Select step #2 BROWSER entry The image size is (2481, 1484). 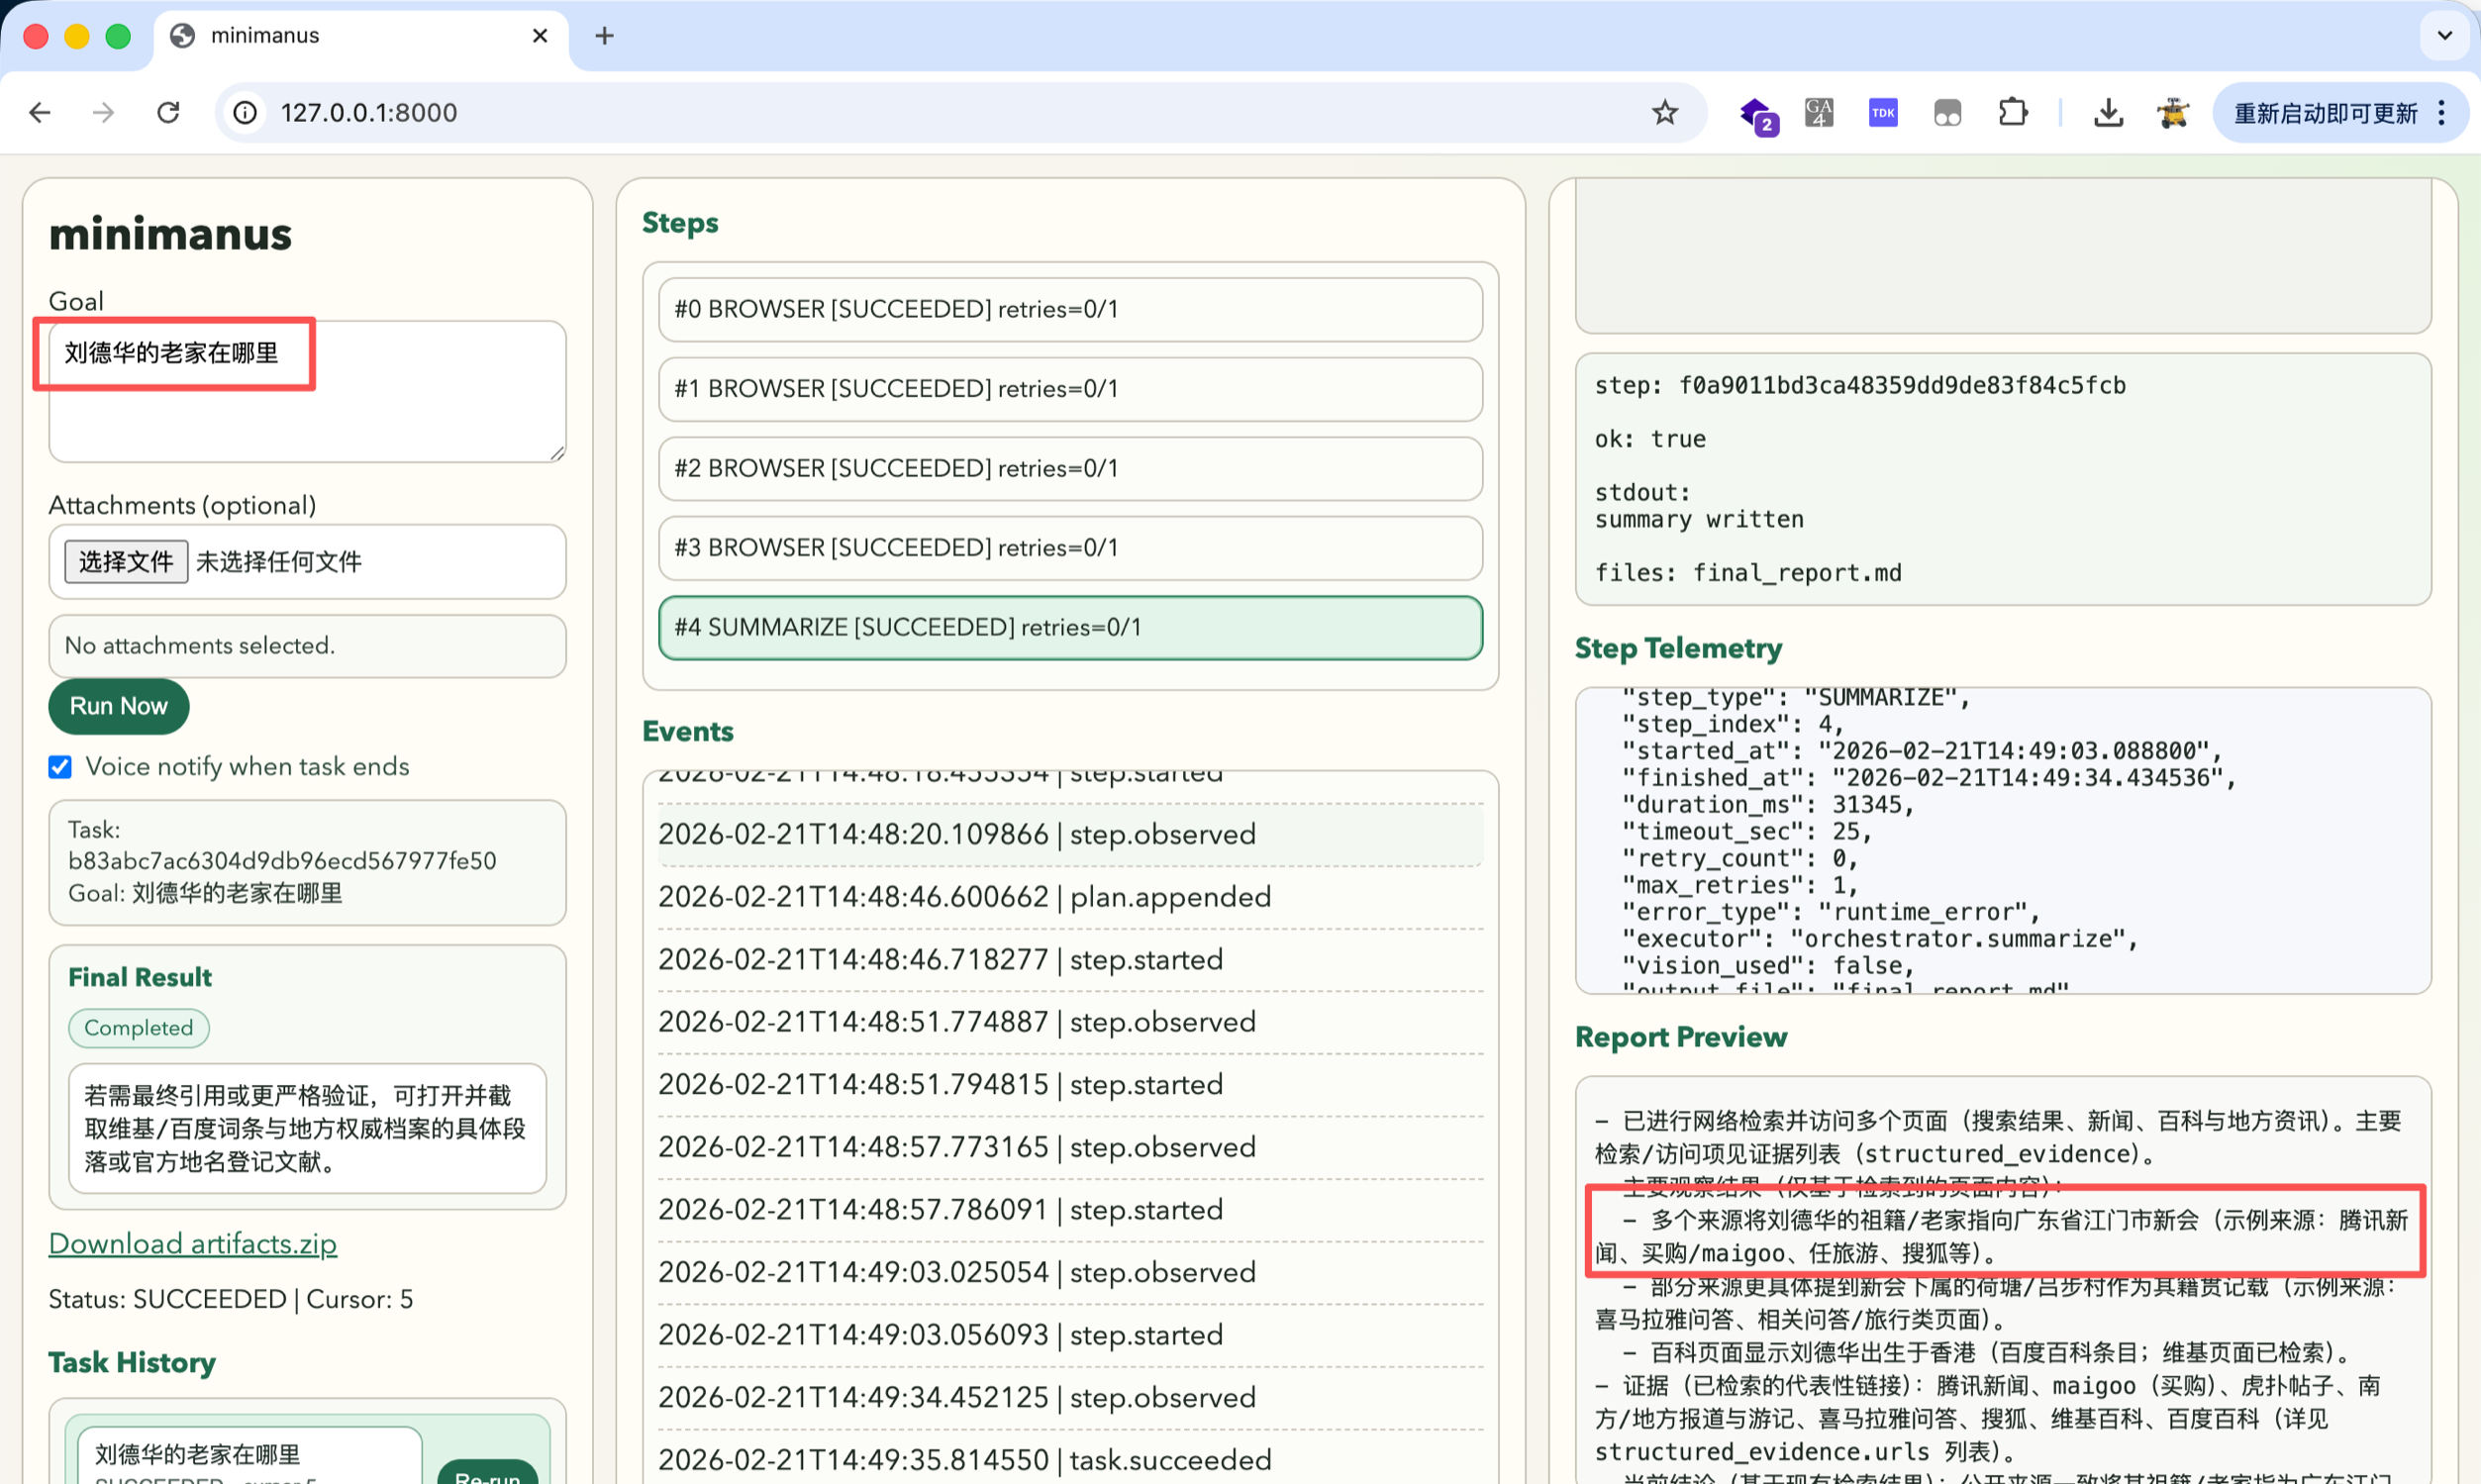(1070, 469)
